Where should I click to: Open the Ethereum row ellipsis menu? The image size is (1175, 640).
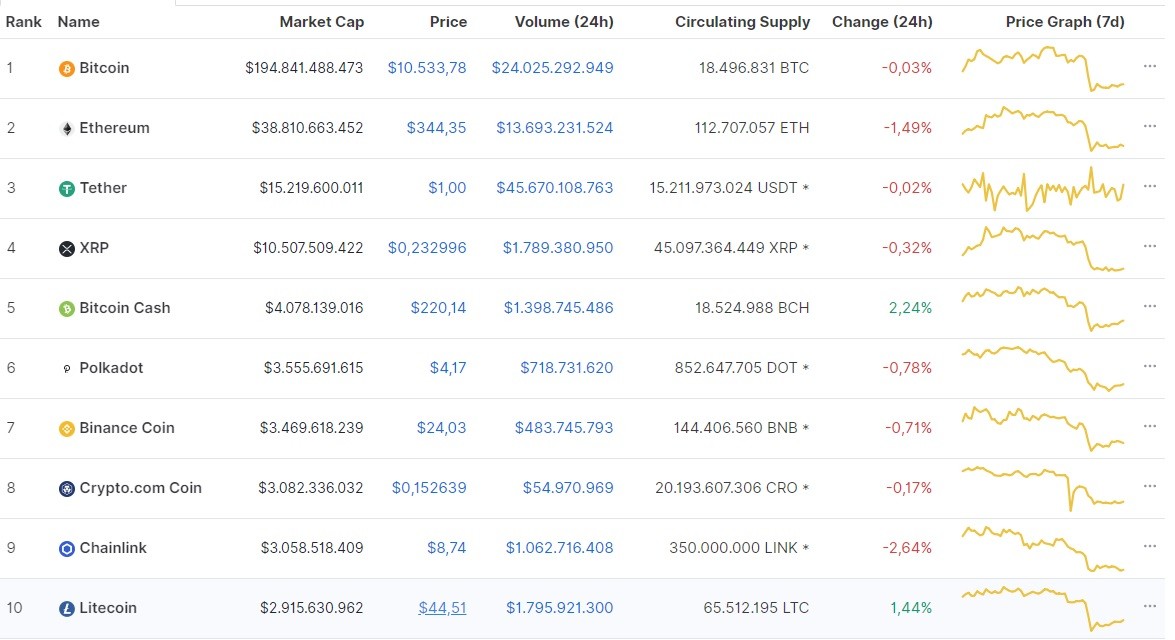coord(1151,128)
